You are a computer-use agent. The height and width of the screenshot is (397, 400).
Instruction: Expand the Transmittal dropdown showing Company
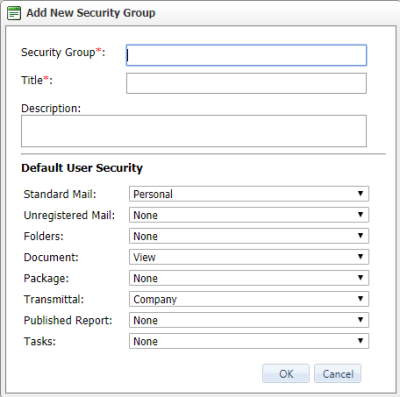249,299
